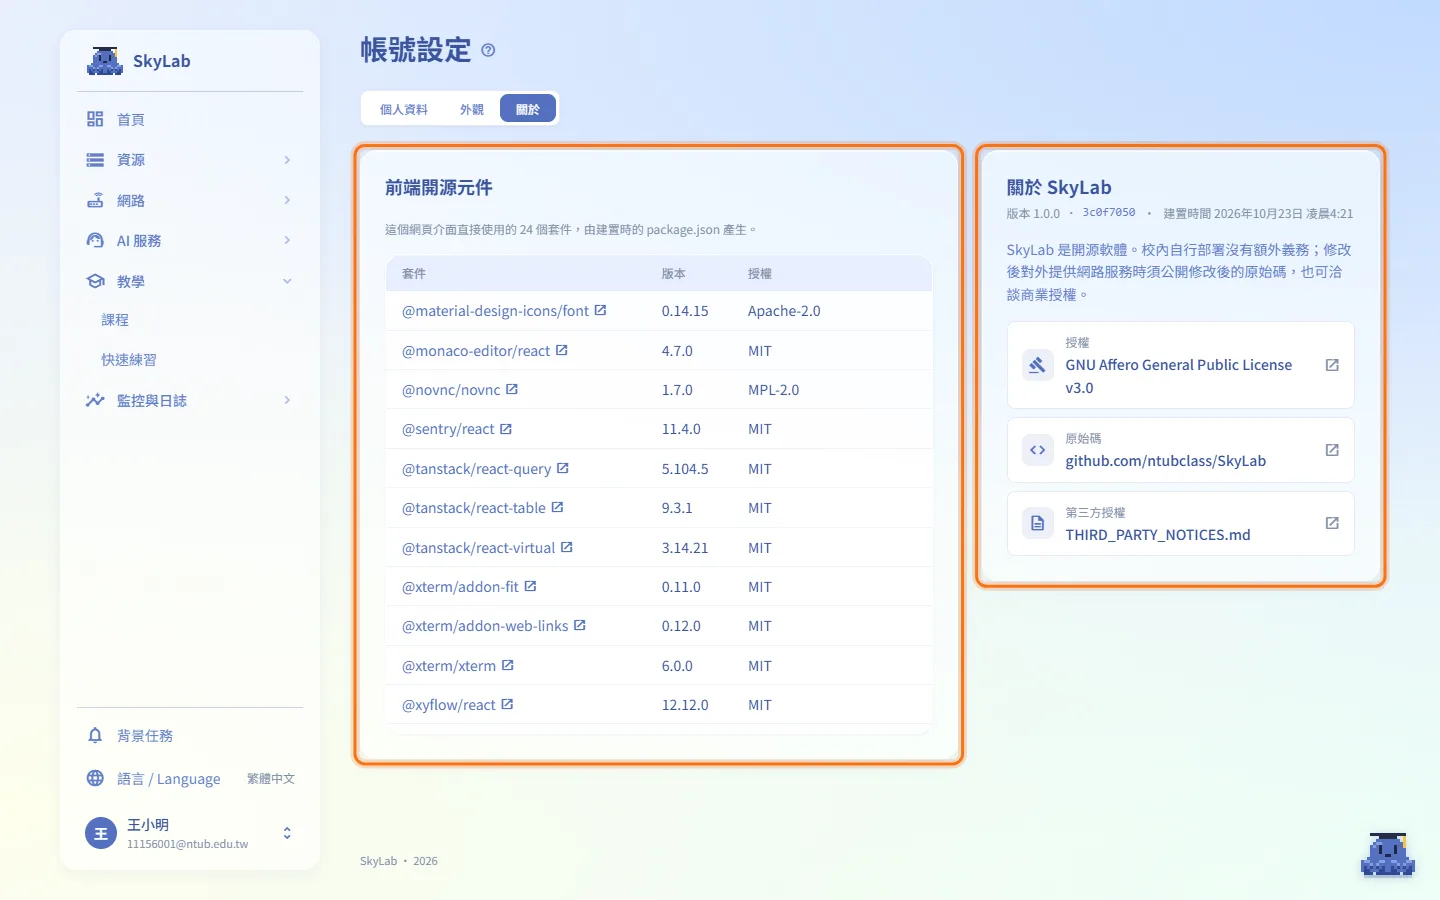
Task: Expand the AI 服務 sidebar section
Action: 190,240
